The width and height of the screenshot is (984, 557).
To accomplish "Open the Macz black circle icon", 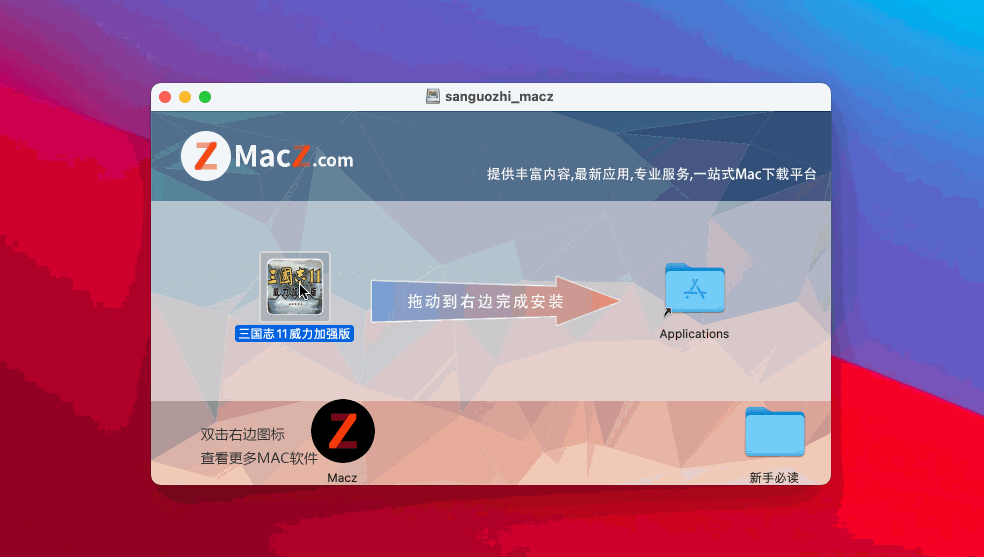I will point(343,431).
